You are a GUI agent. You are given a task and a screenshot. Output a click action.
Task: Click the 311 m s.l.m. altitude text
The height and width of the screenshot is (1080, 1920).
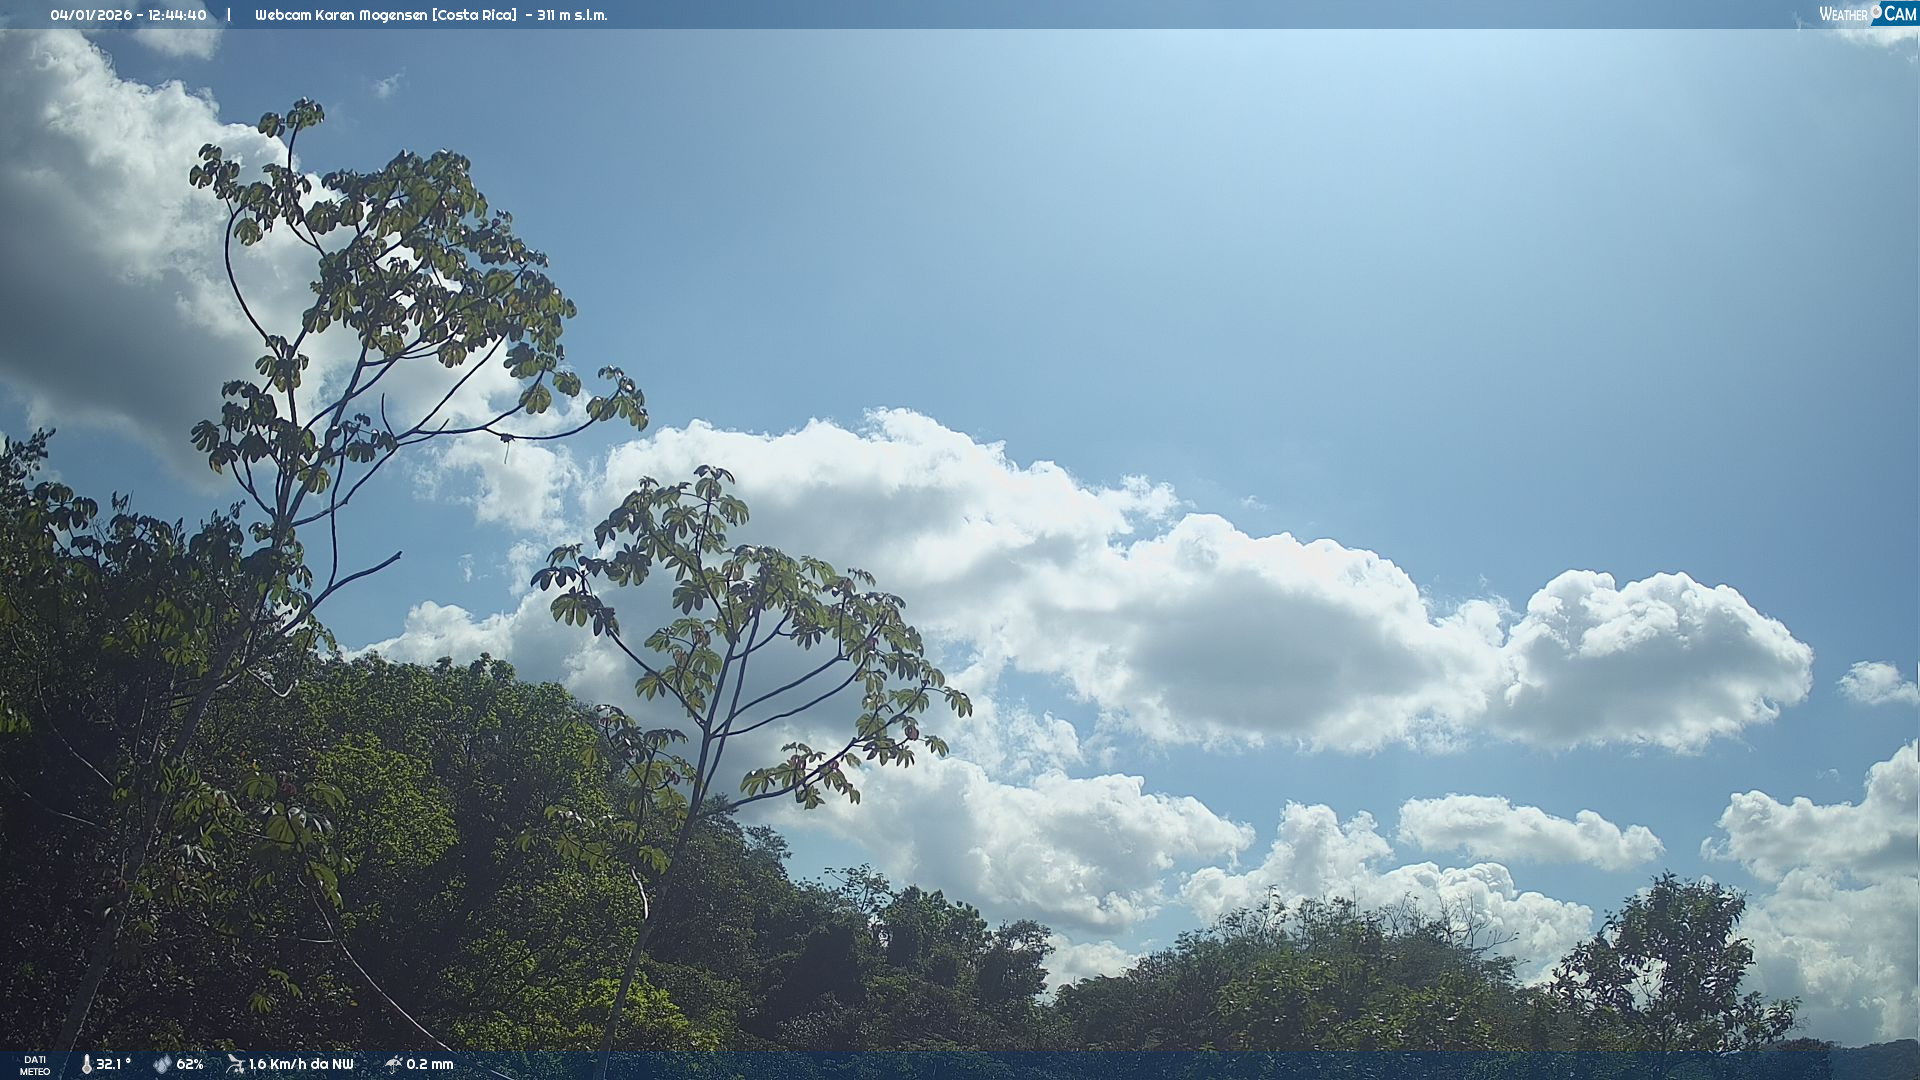[572, 15]
